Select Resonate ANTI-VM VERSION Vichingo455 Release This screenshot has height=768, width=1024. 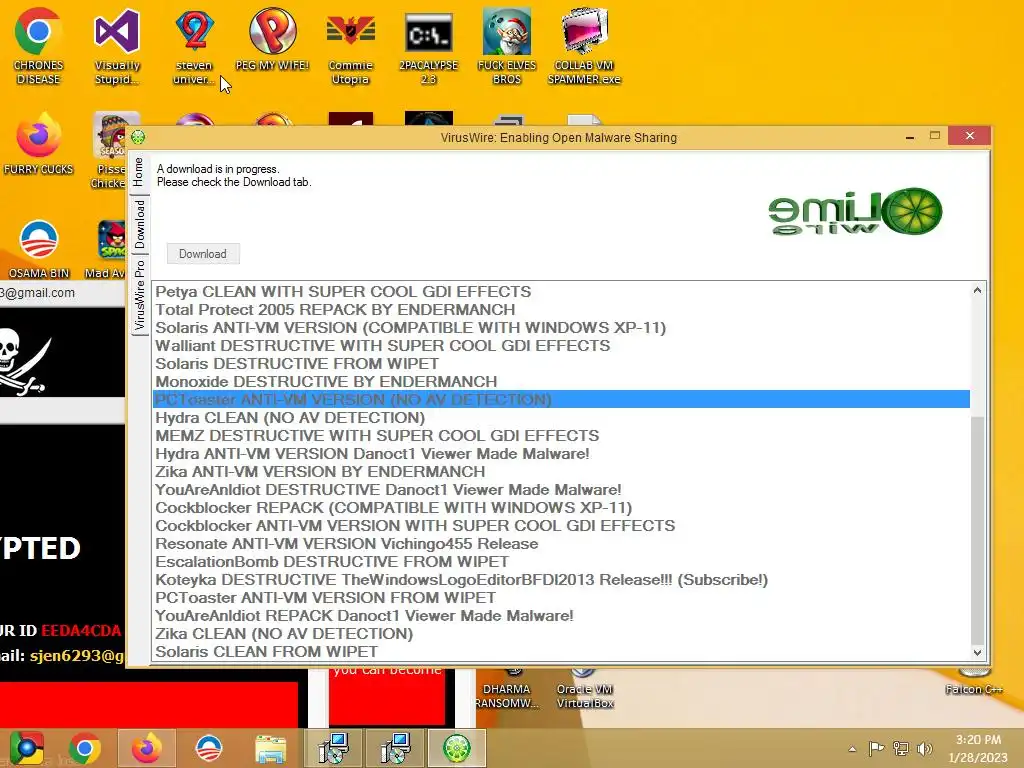(561, 544)
